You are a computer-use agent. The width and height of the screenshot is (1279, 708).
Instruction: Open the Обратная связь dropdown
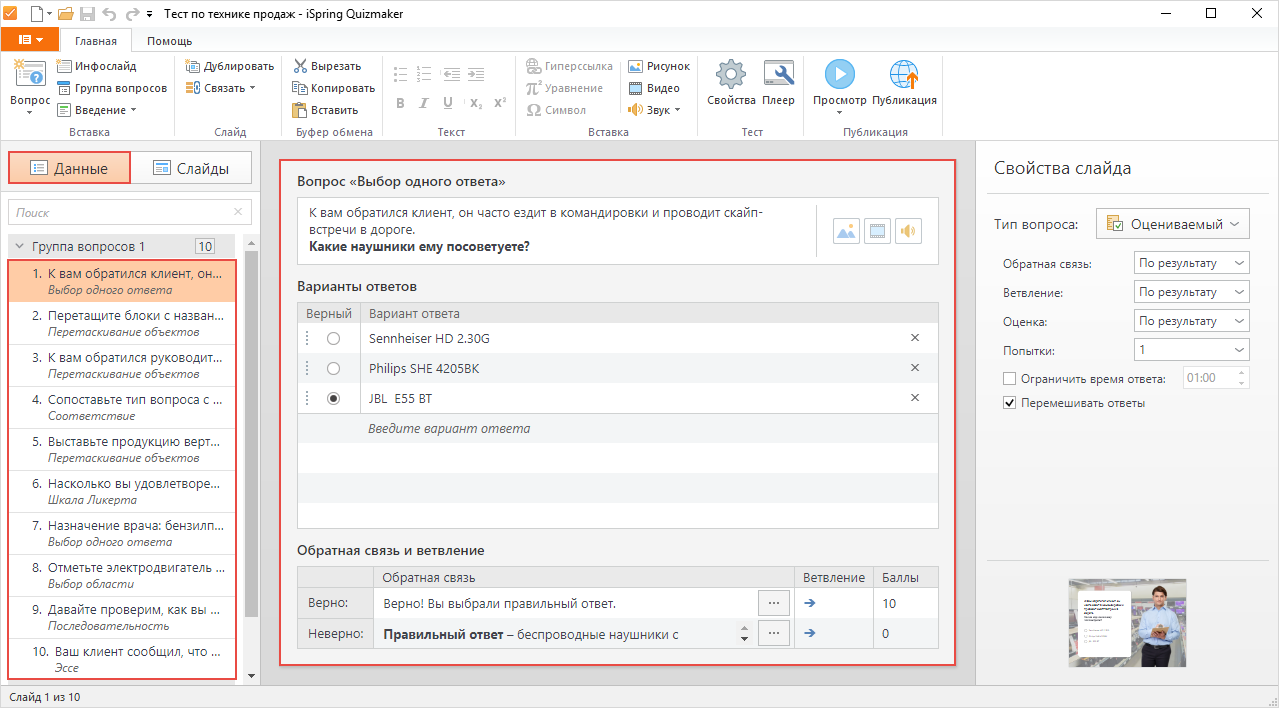tap(1192, 263)
